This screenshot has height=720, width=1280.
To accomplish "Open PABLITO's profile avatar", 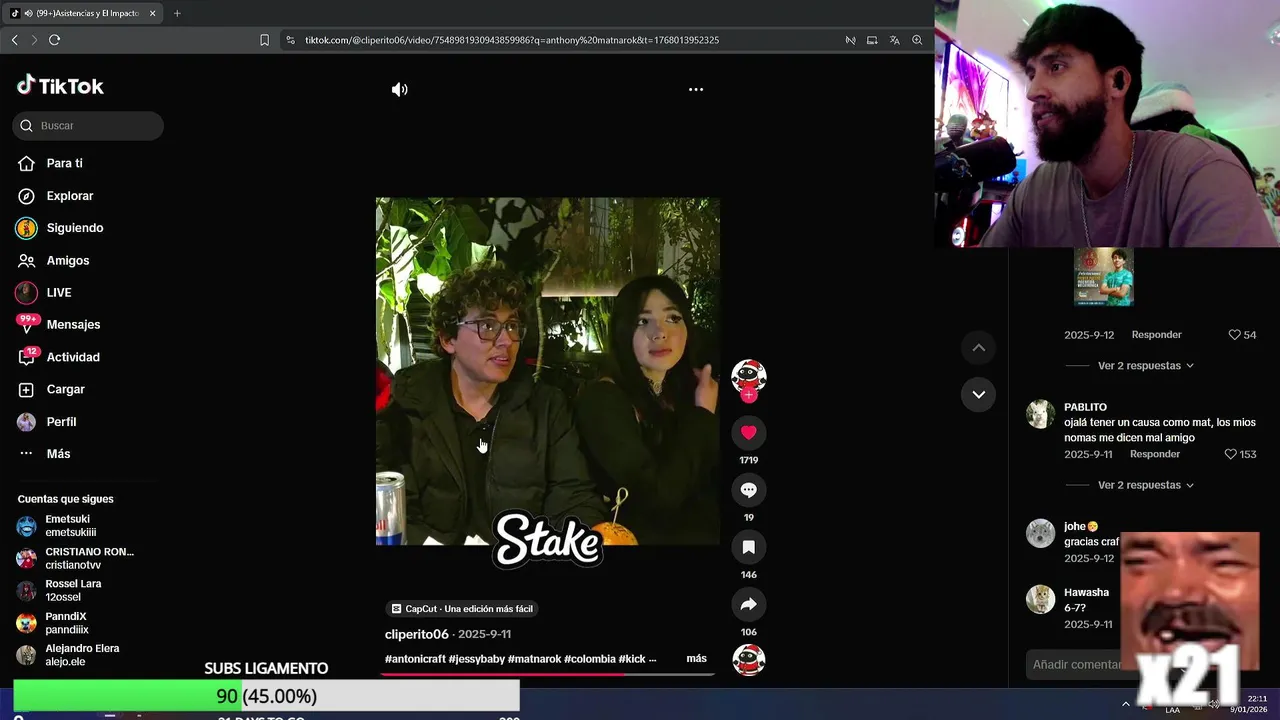I will [1041, 414].
